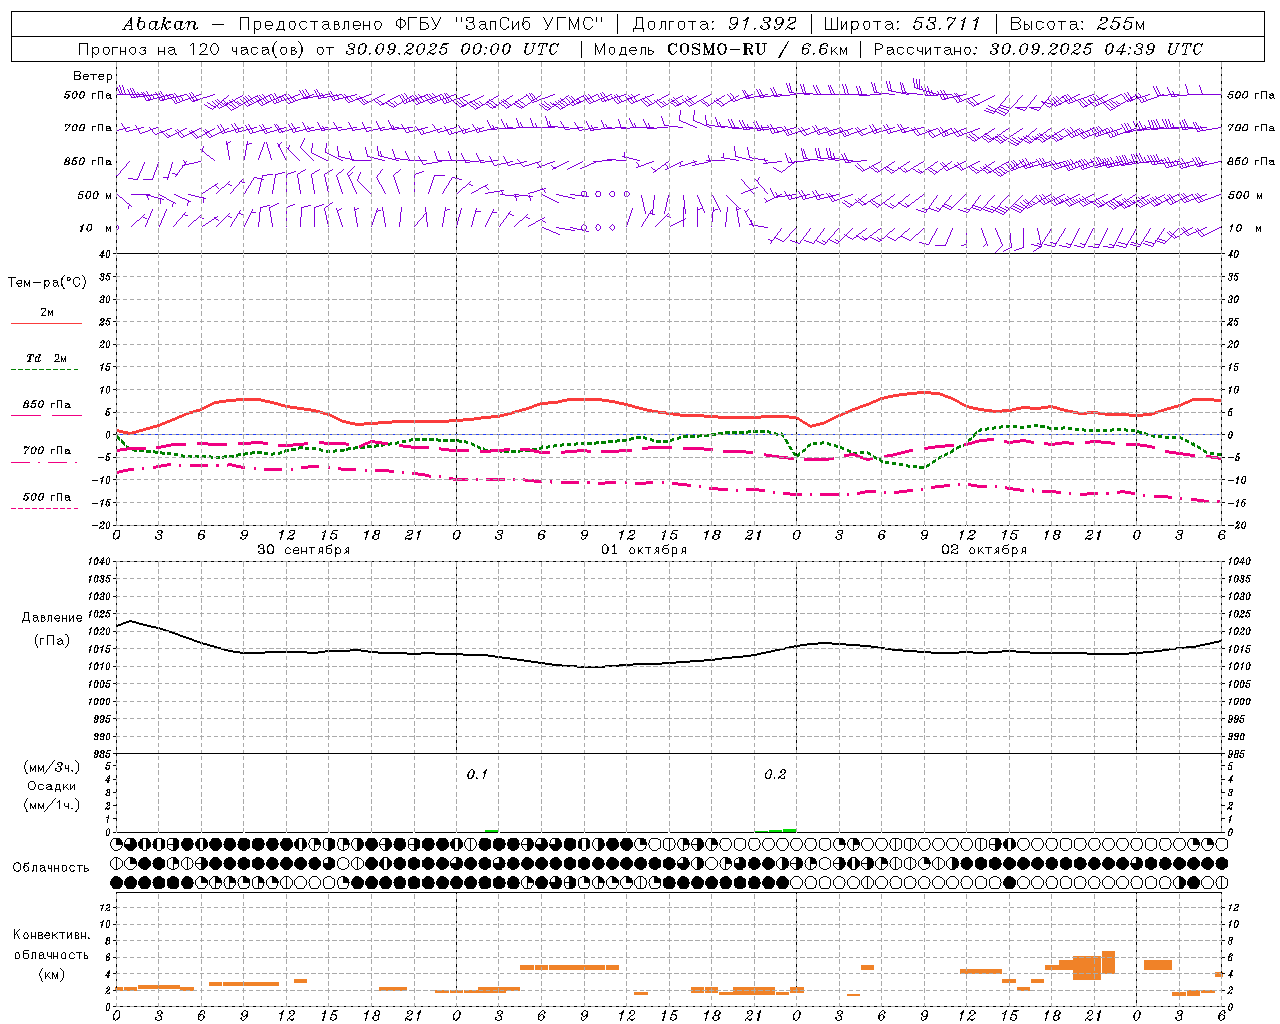Screen dimensions: 1280x1024
Task: Click the 'Широта: 53.711' value
Action: pyautogui.click(x=902, y=24)
